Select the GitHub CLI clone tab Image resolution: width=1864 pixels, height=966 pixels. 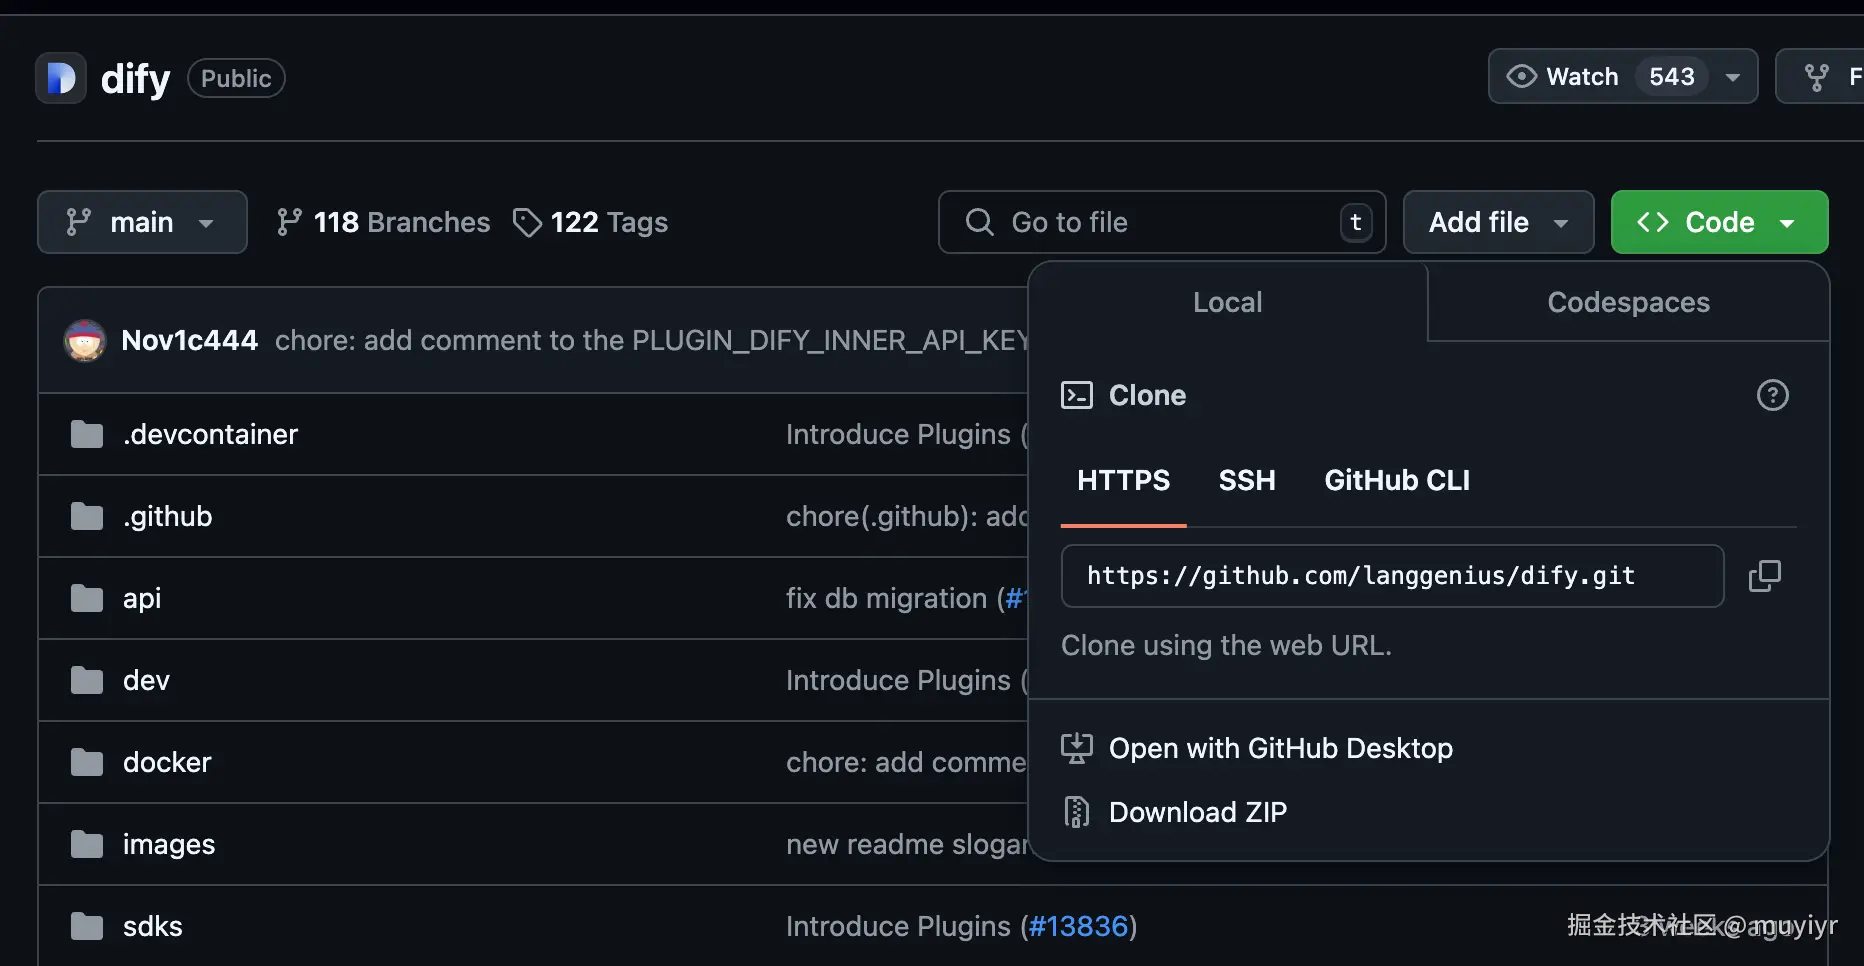1396,481
